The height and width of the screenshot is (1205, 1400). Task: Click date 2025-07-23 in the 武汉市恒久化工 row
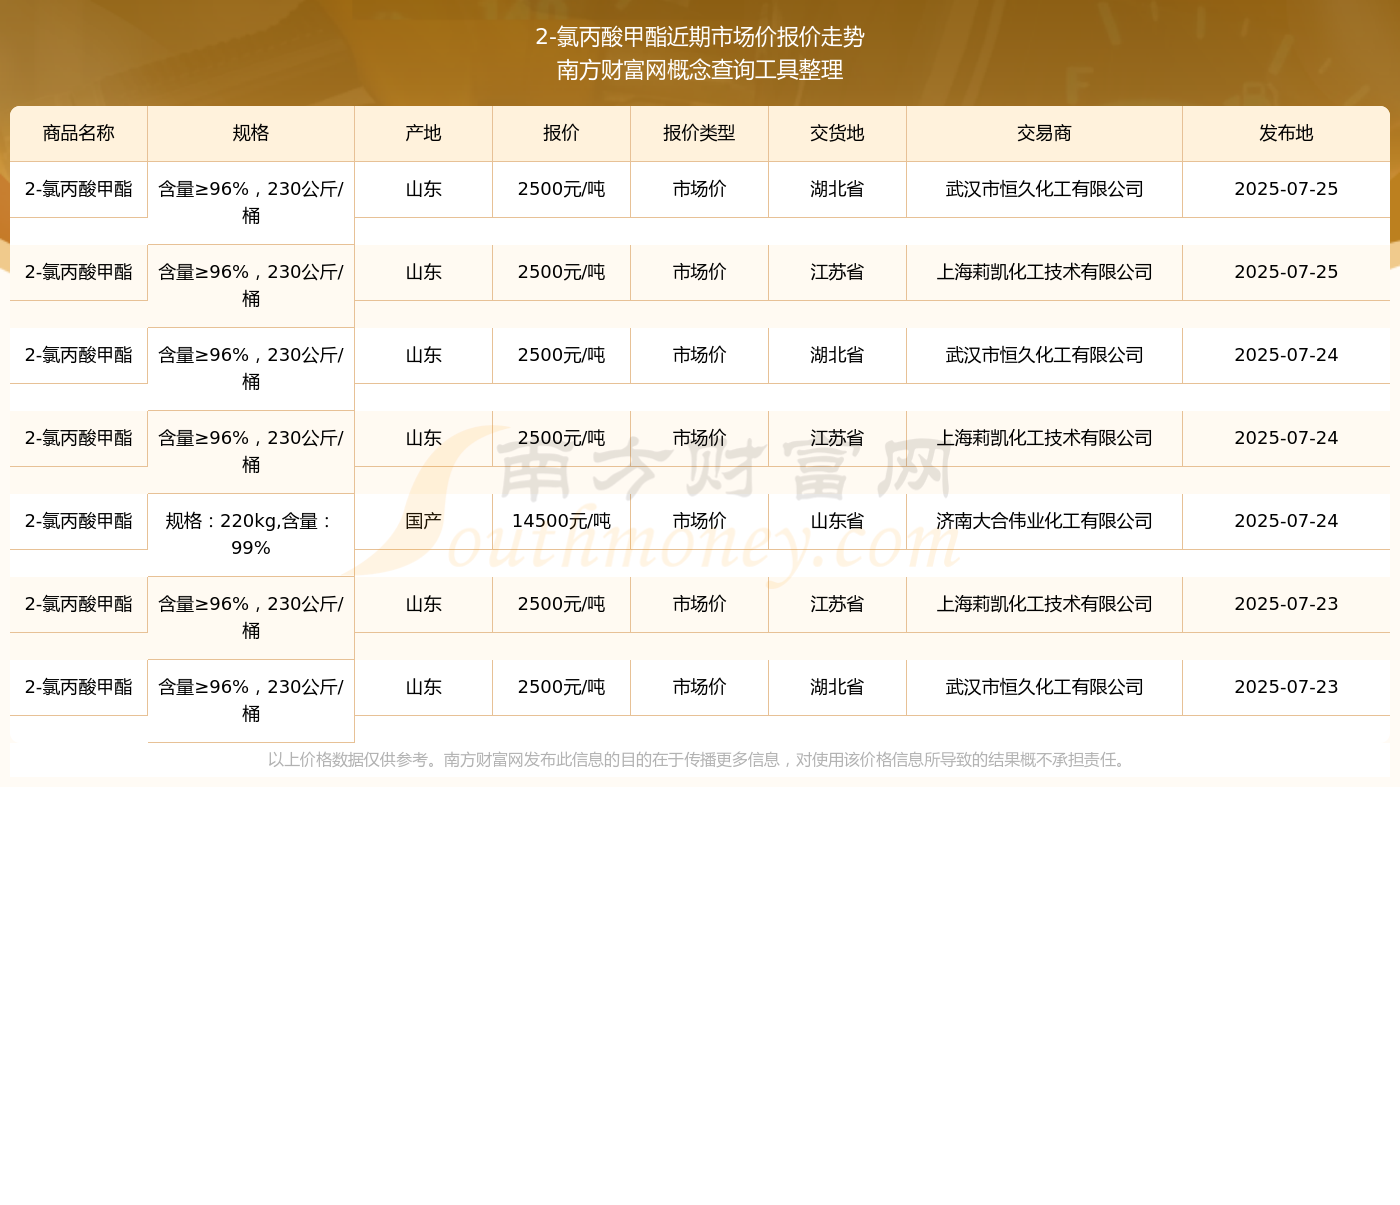tap(1286, 687)
